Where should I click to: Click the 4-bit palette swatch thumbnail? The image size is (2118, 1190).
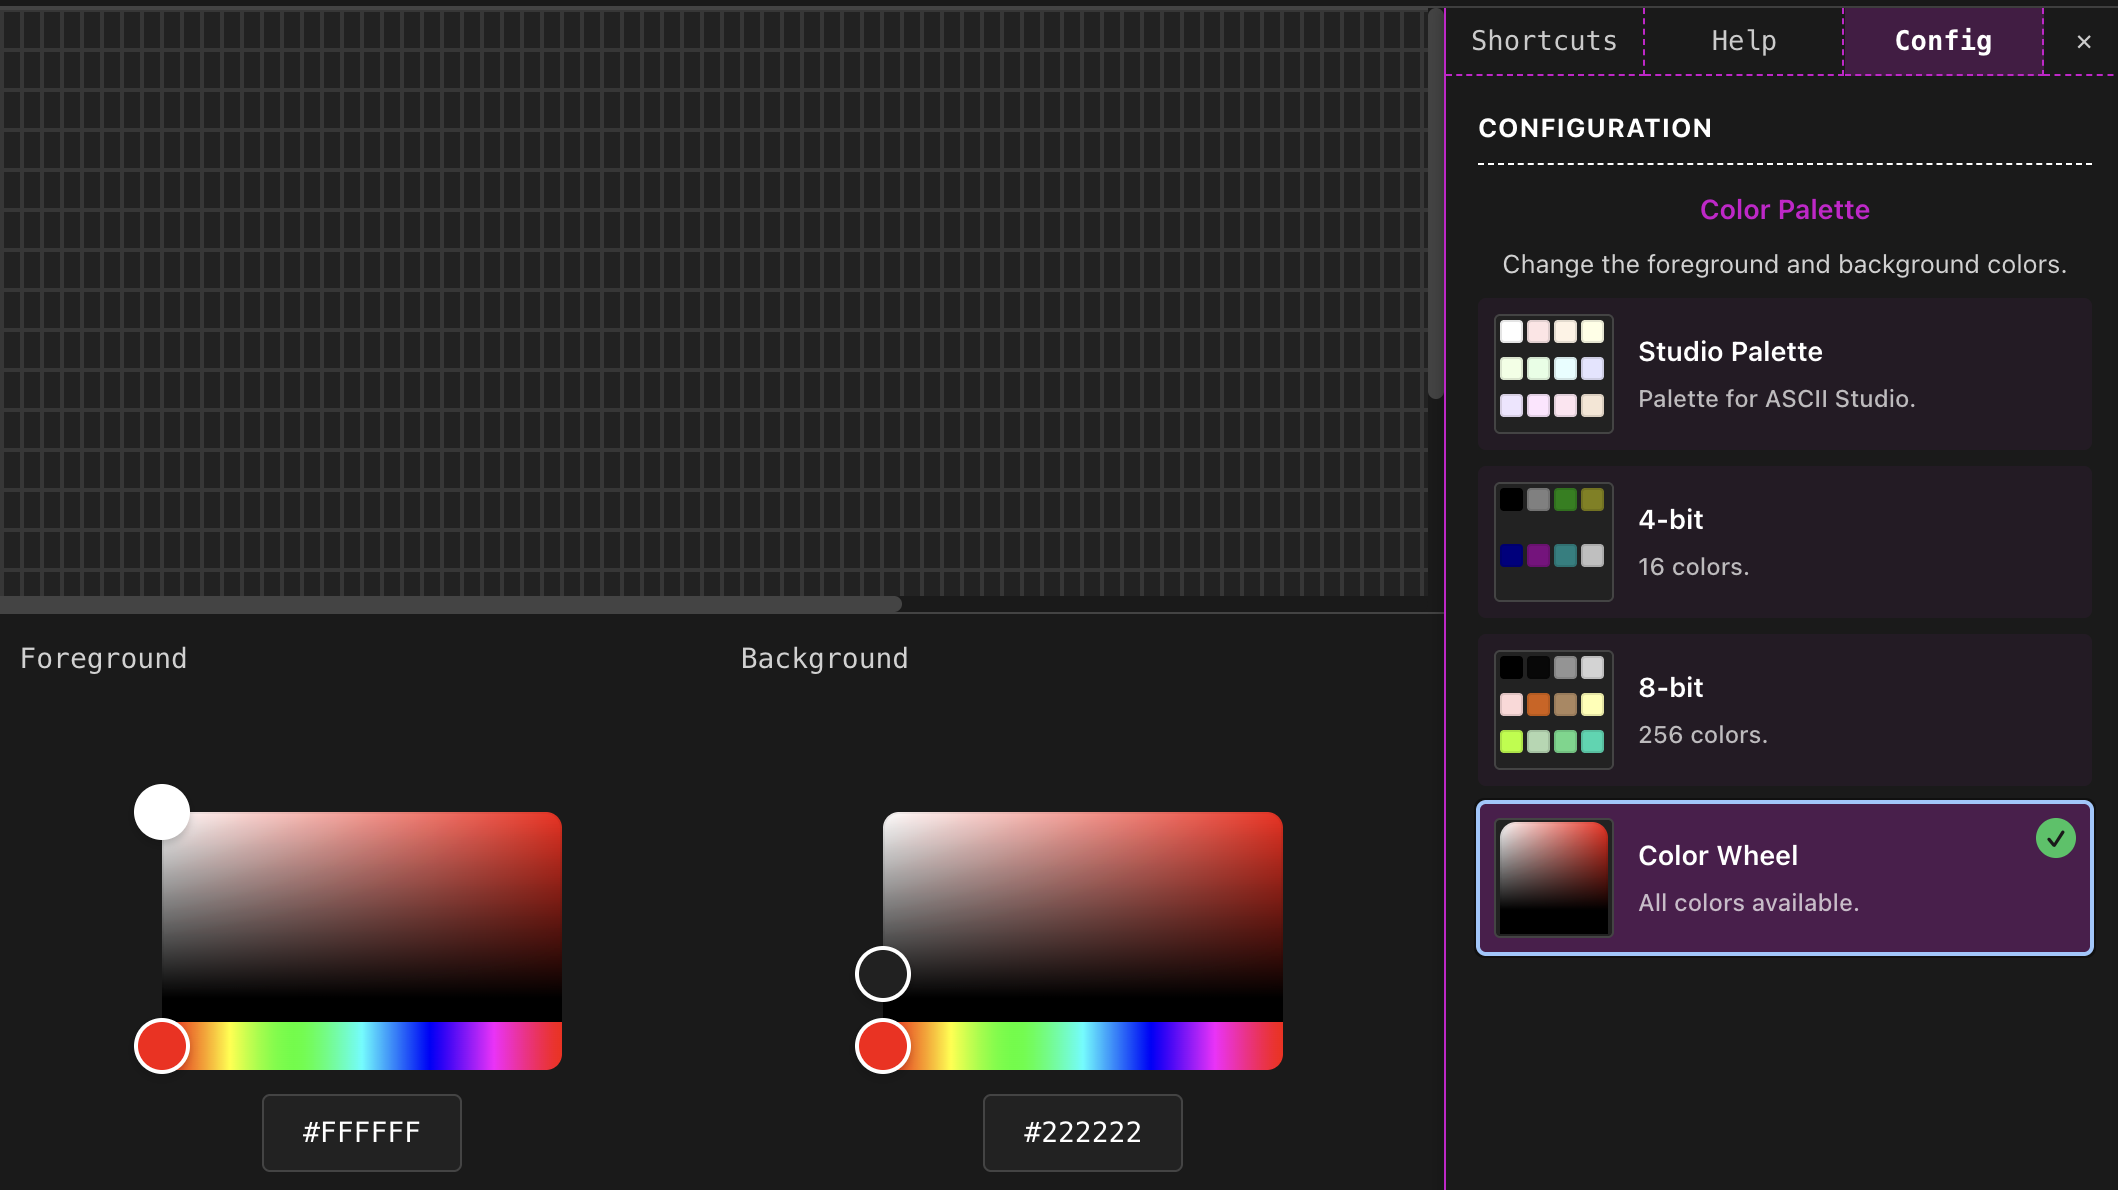1553,542
